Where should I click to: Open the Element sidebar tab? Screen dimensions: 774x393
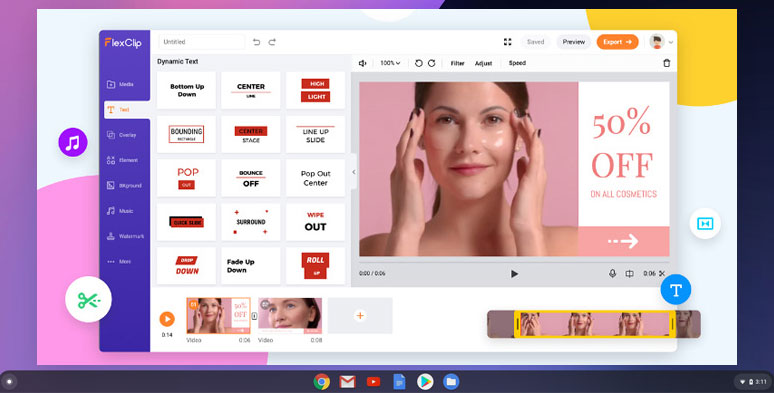122,160
